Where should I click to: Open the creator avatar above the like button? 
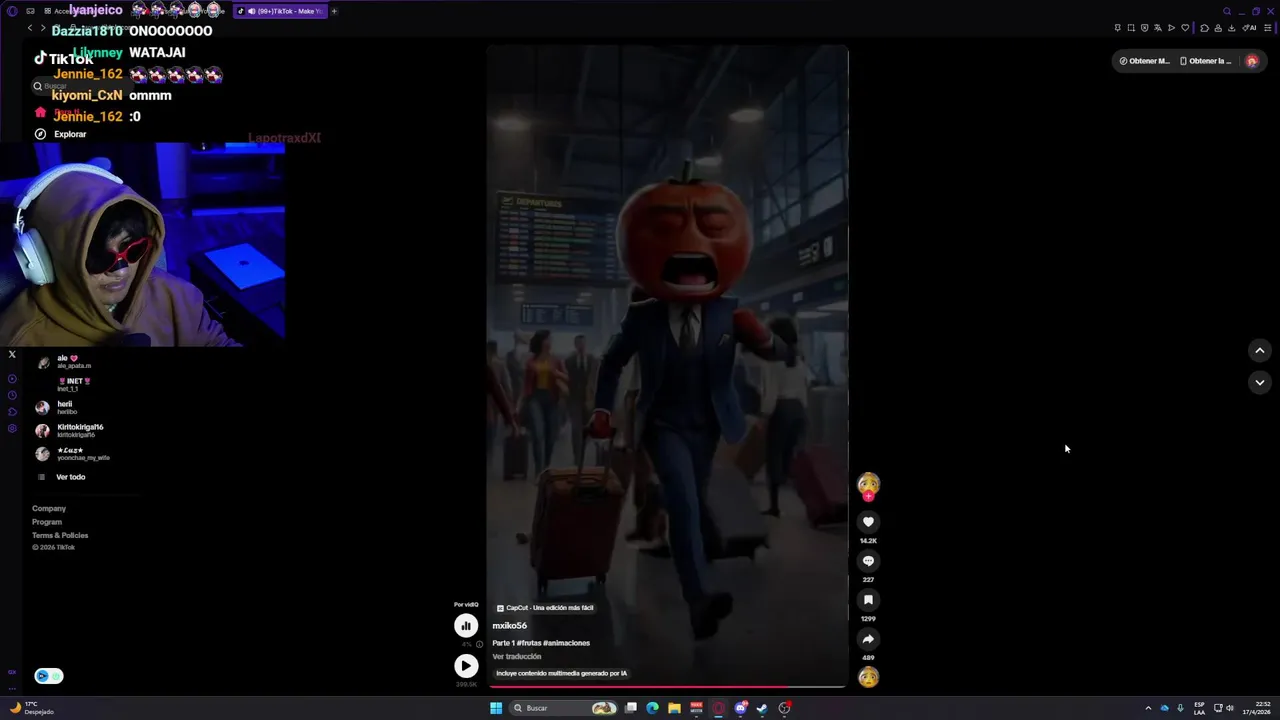click(868, 485)
